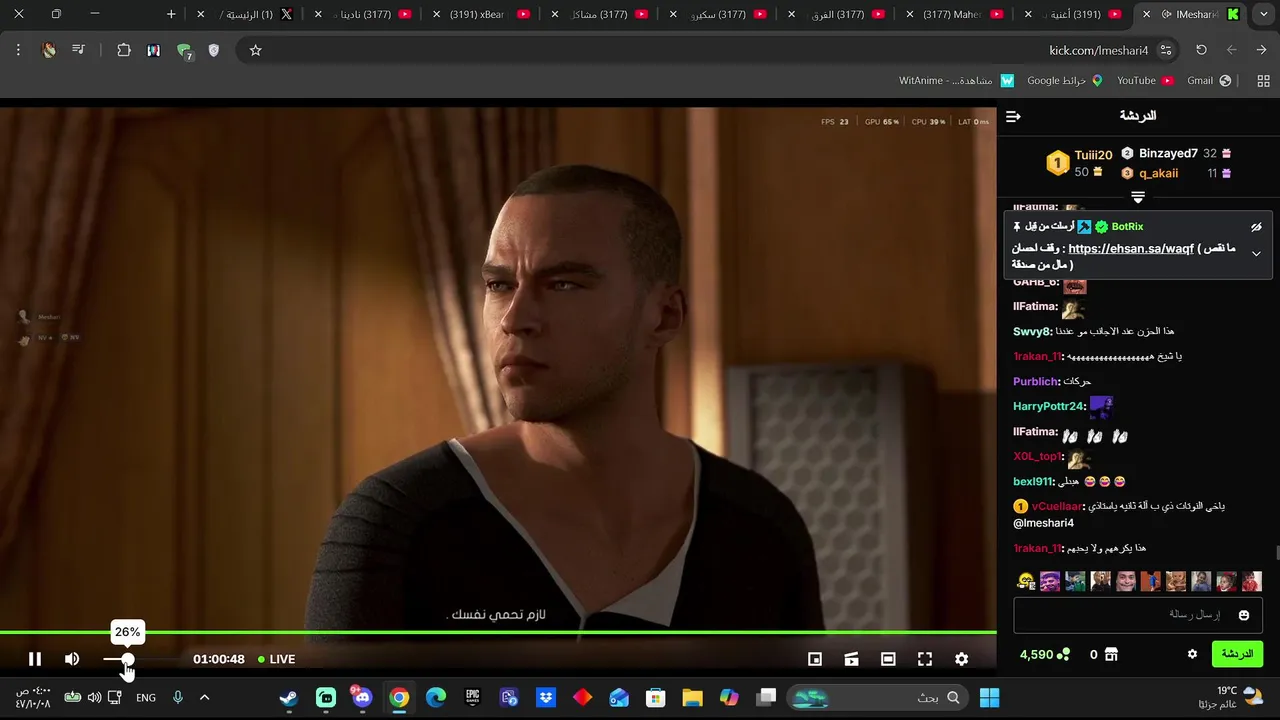Open the YouTube bookmark

[1145, 80]
